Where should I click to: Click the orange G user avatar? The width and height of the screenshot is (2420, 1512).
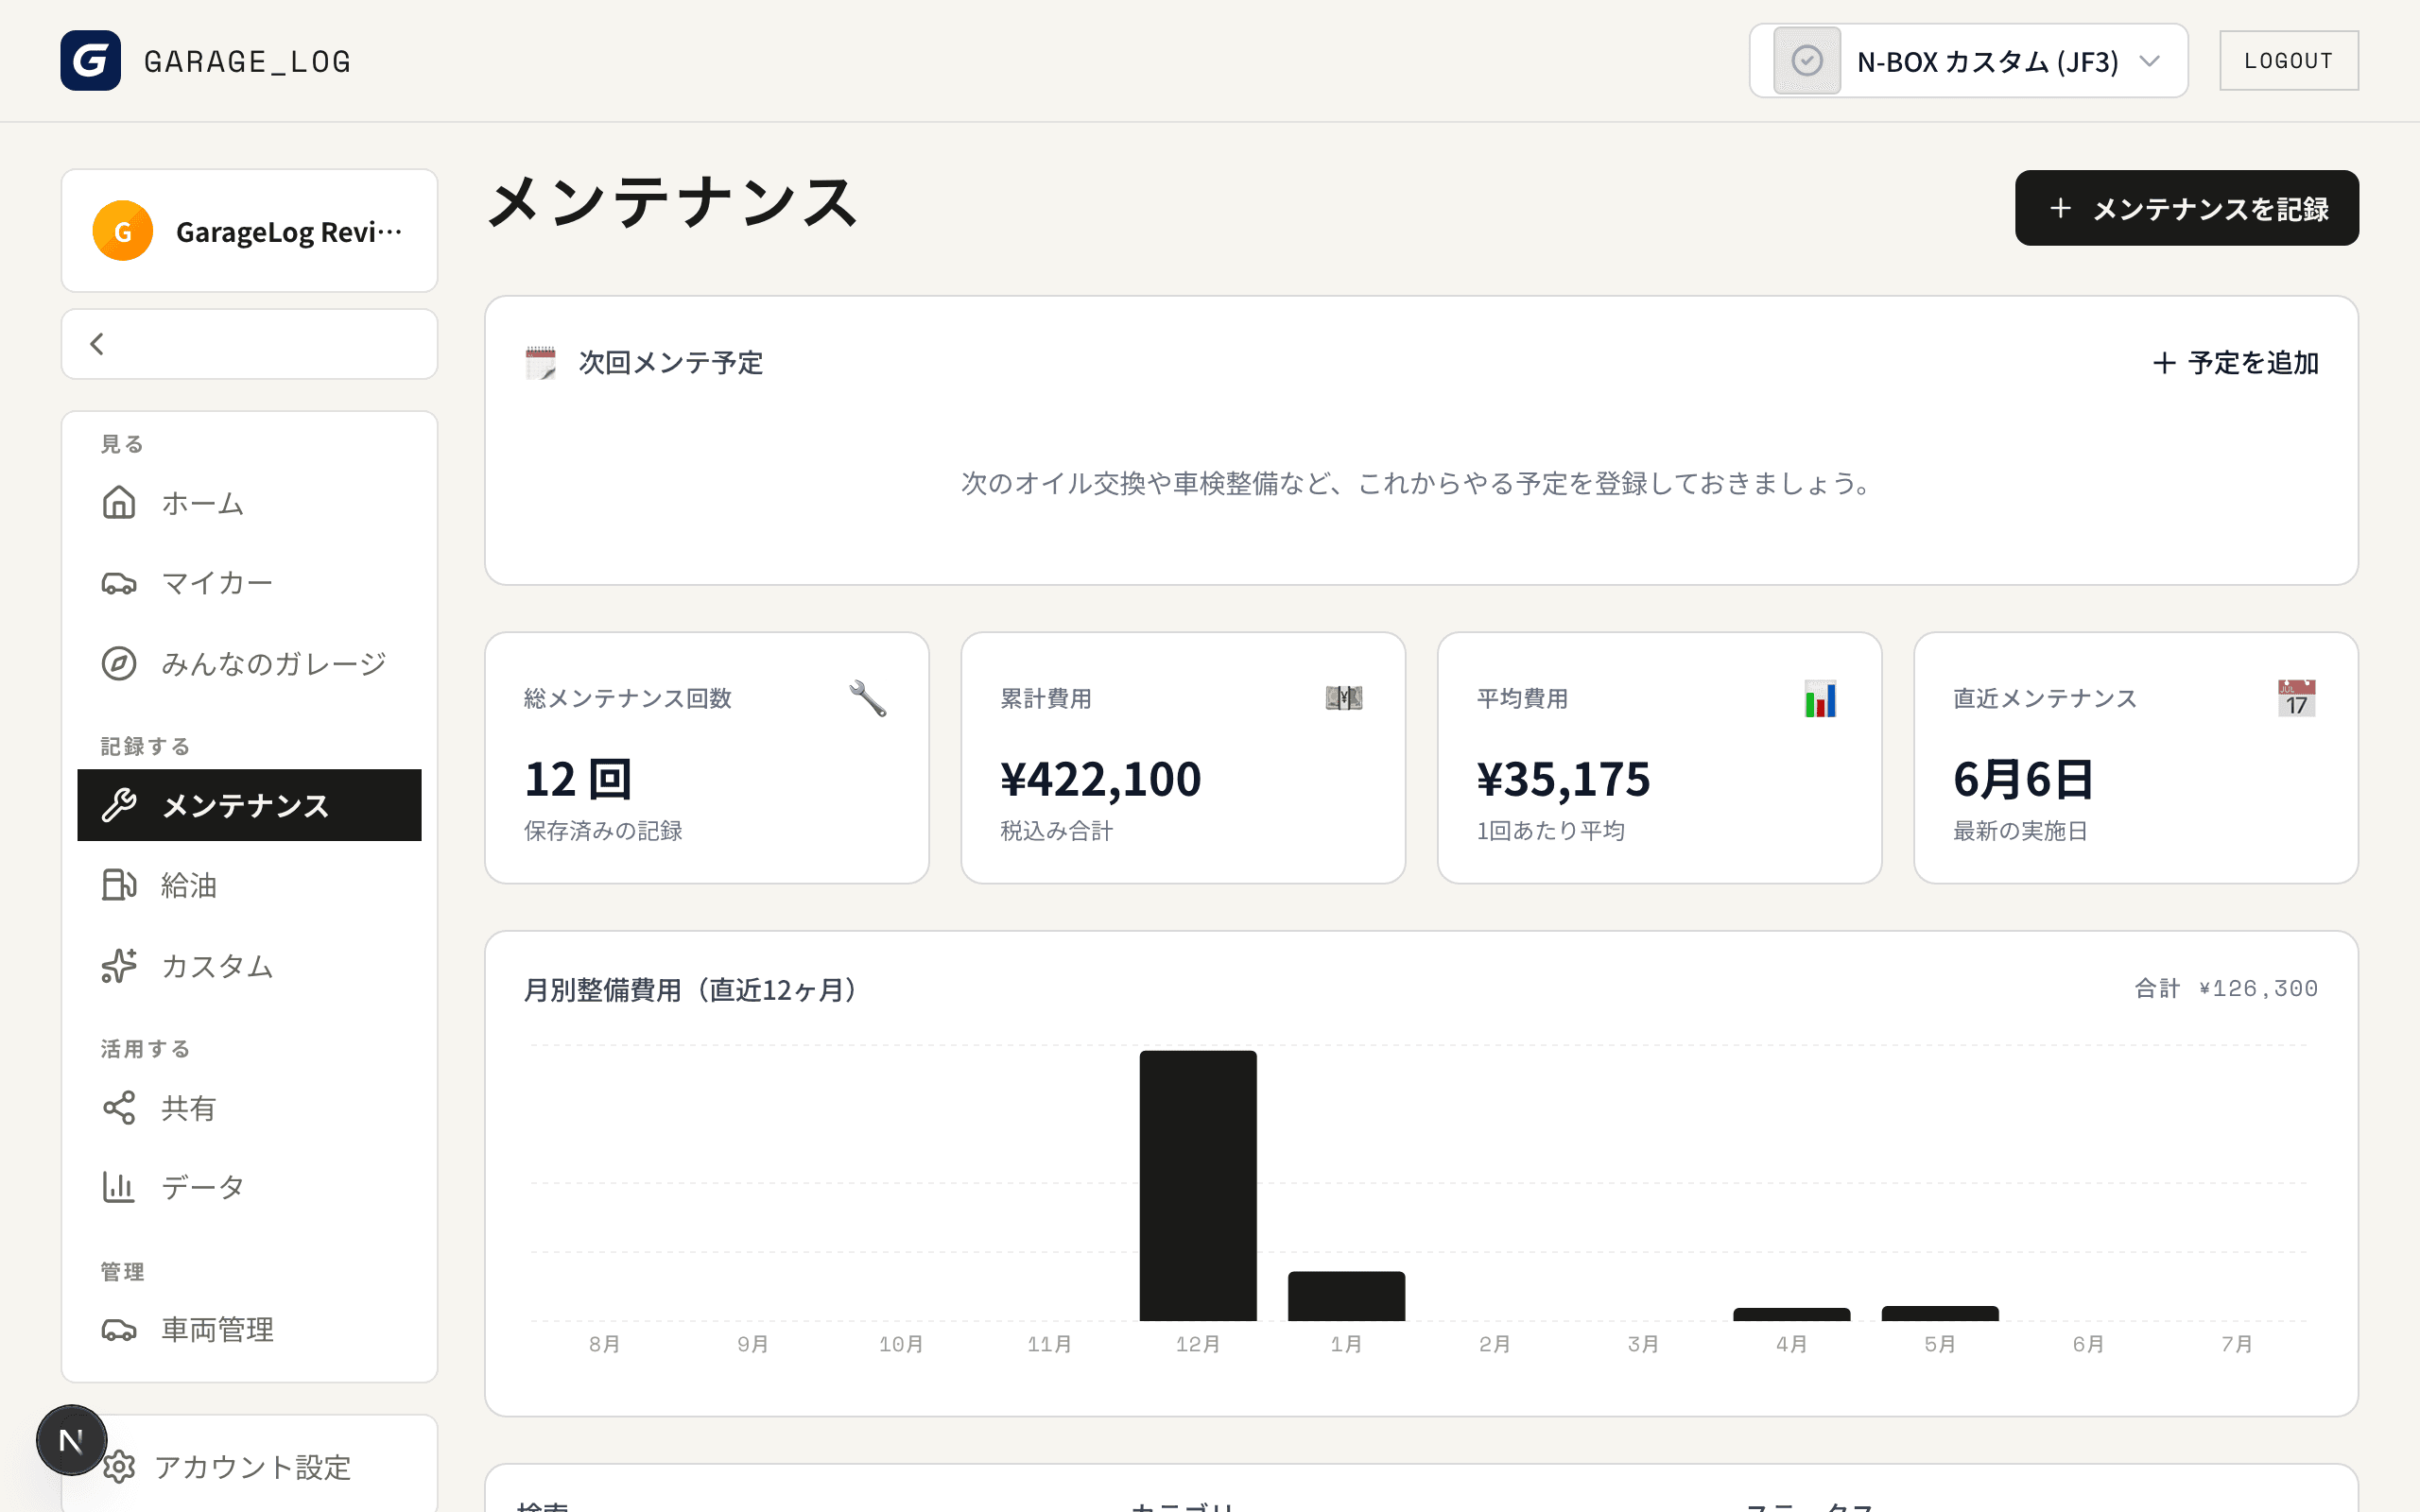[122, 231]
